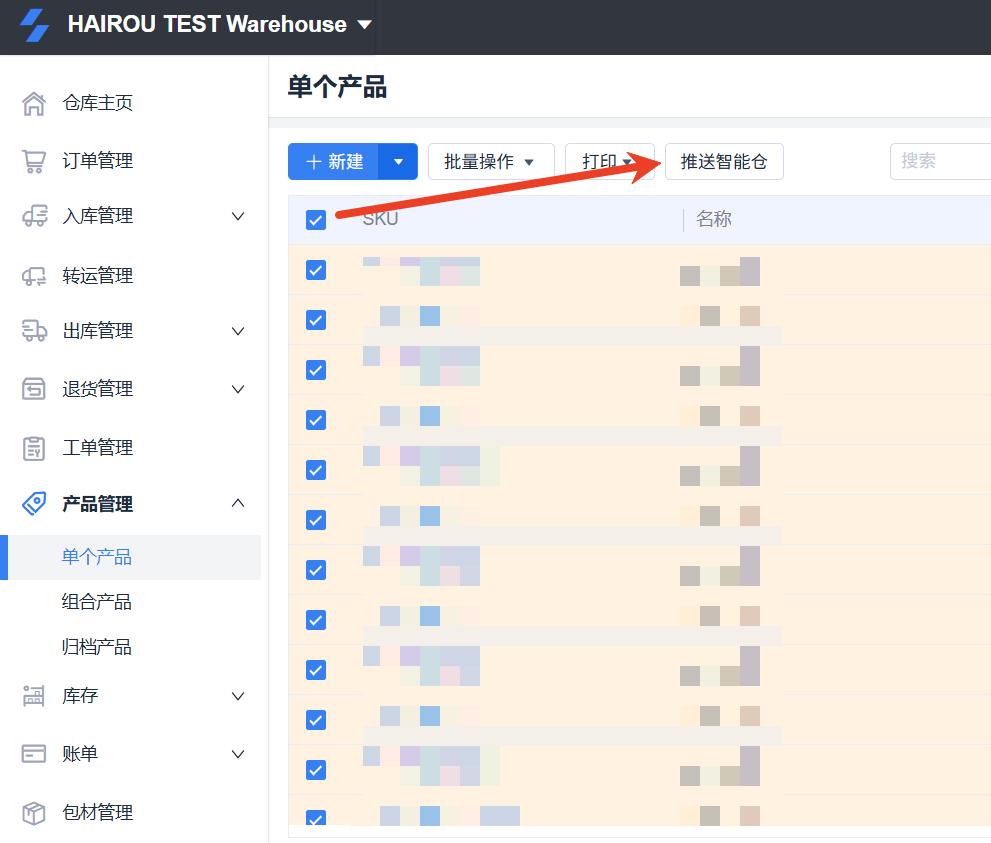Open the dropdown arrow beside 新建 button
This screenshot has width=991, height=843.
399,162
